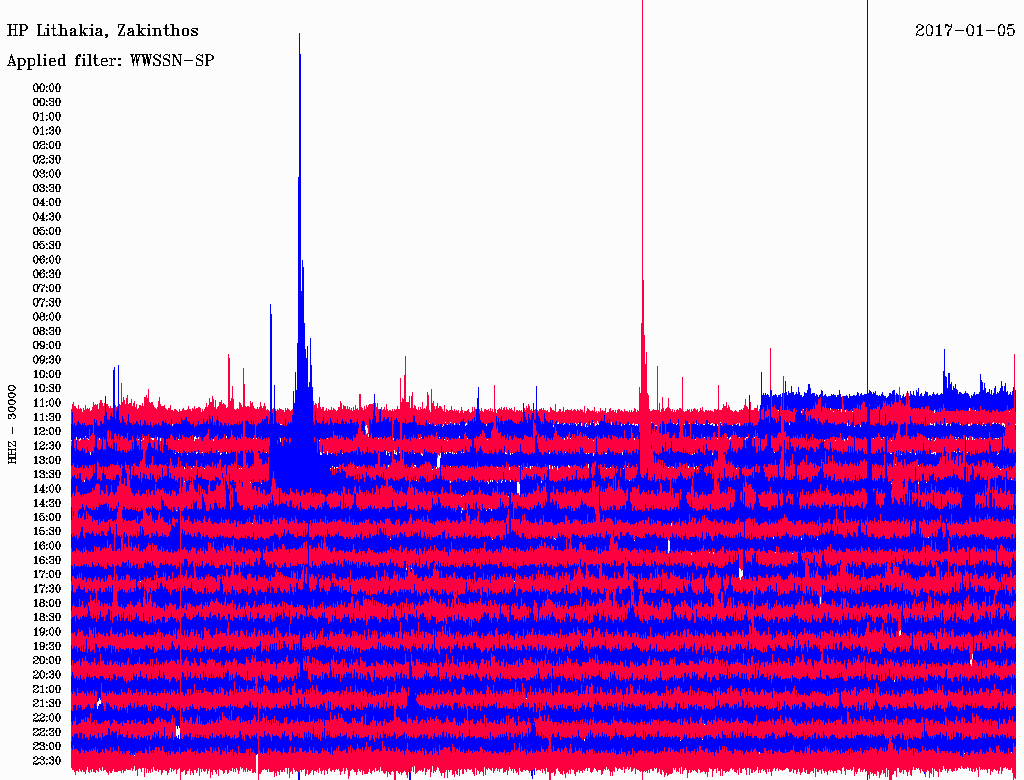
Task: Click the '21:30' time label
Action: coord(47,704)
